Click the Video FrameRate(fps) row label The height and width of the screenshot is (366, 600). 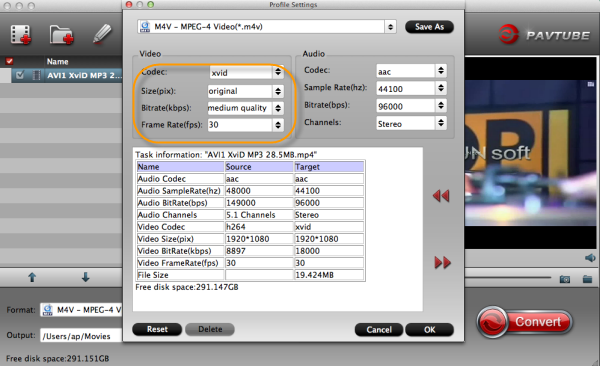180,263
